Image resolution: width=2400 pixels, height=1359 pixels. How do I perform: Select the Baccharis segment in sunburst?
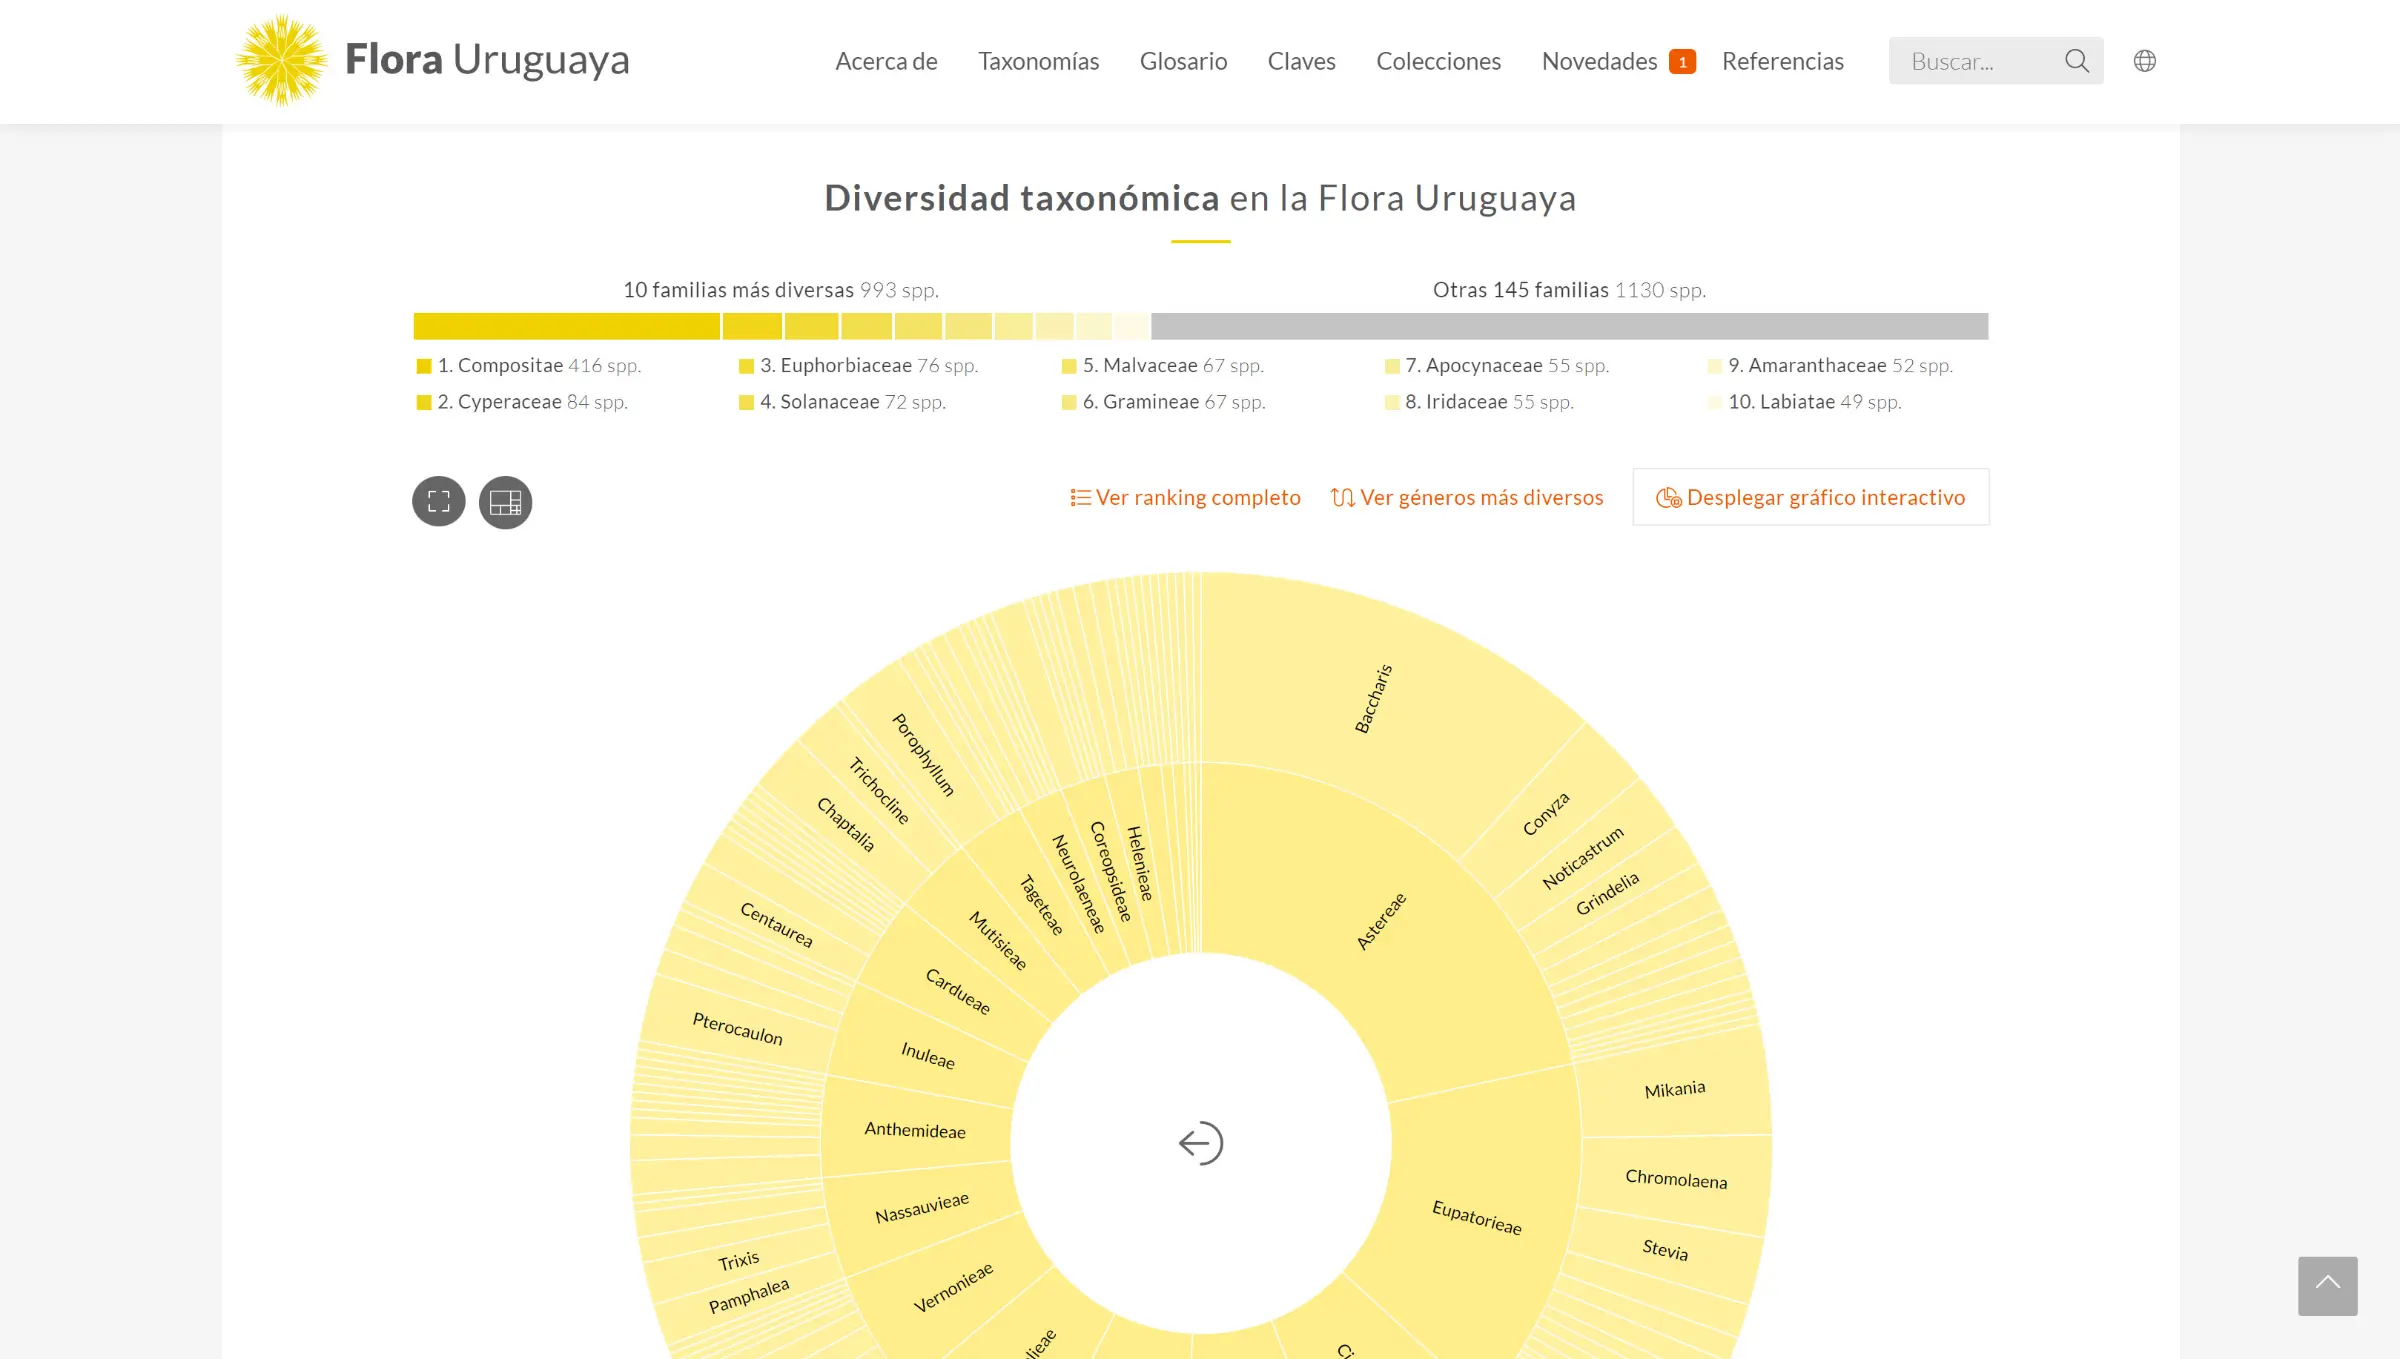[1372, 699]
